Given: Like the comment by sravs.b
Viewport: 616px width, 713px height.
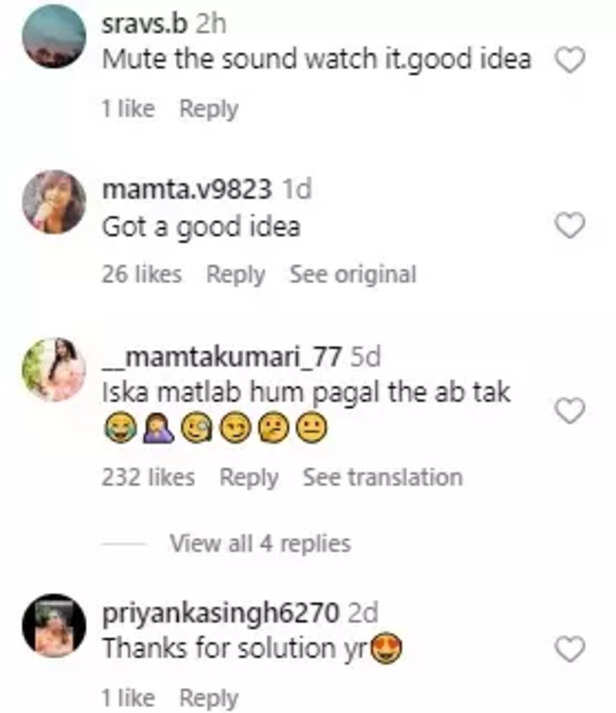Looking at the screenshot, I should 569,62.
